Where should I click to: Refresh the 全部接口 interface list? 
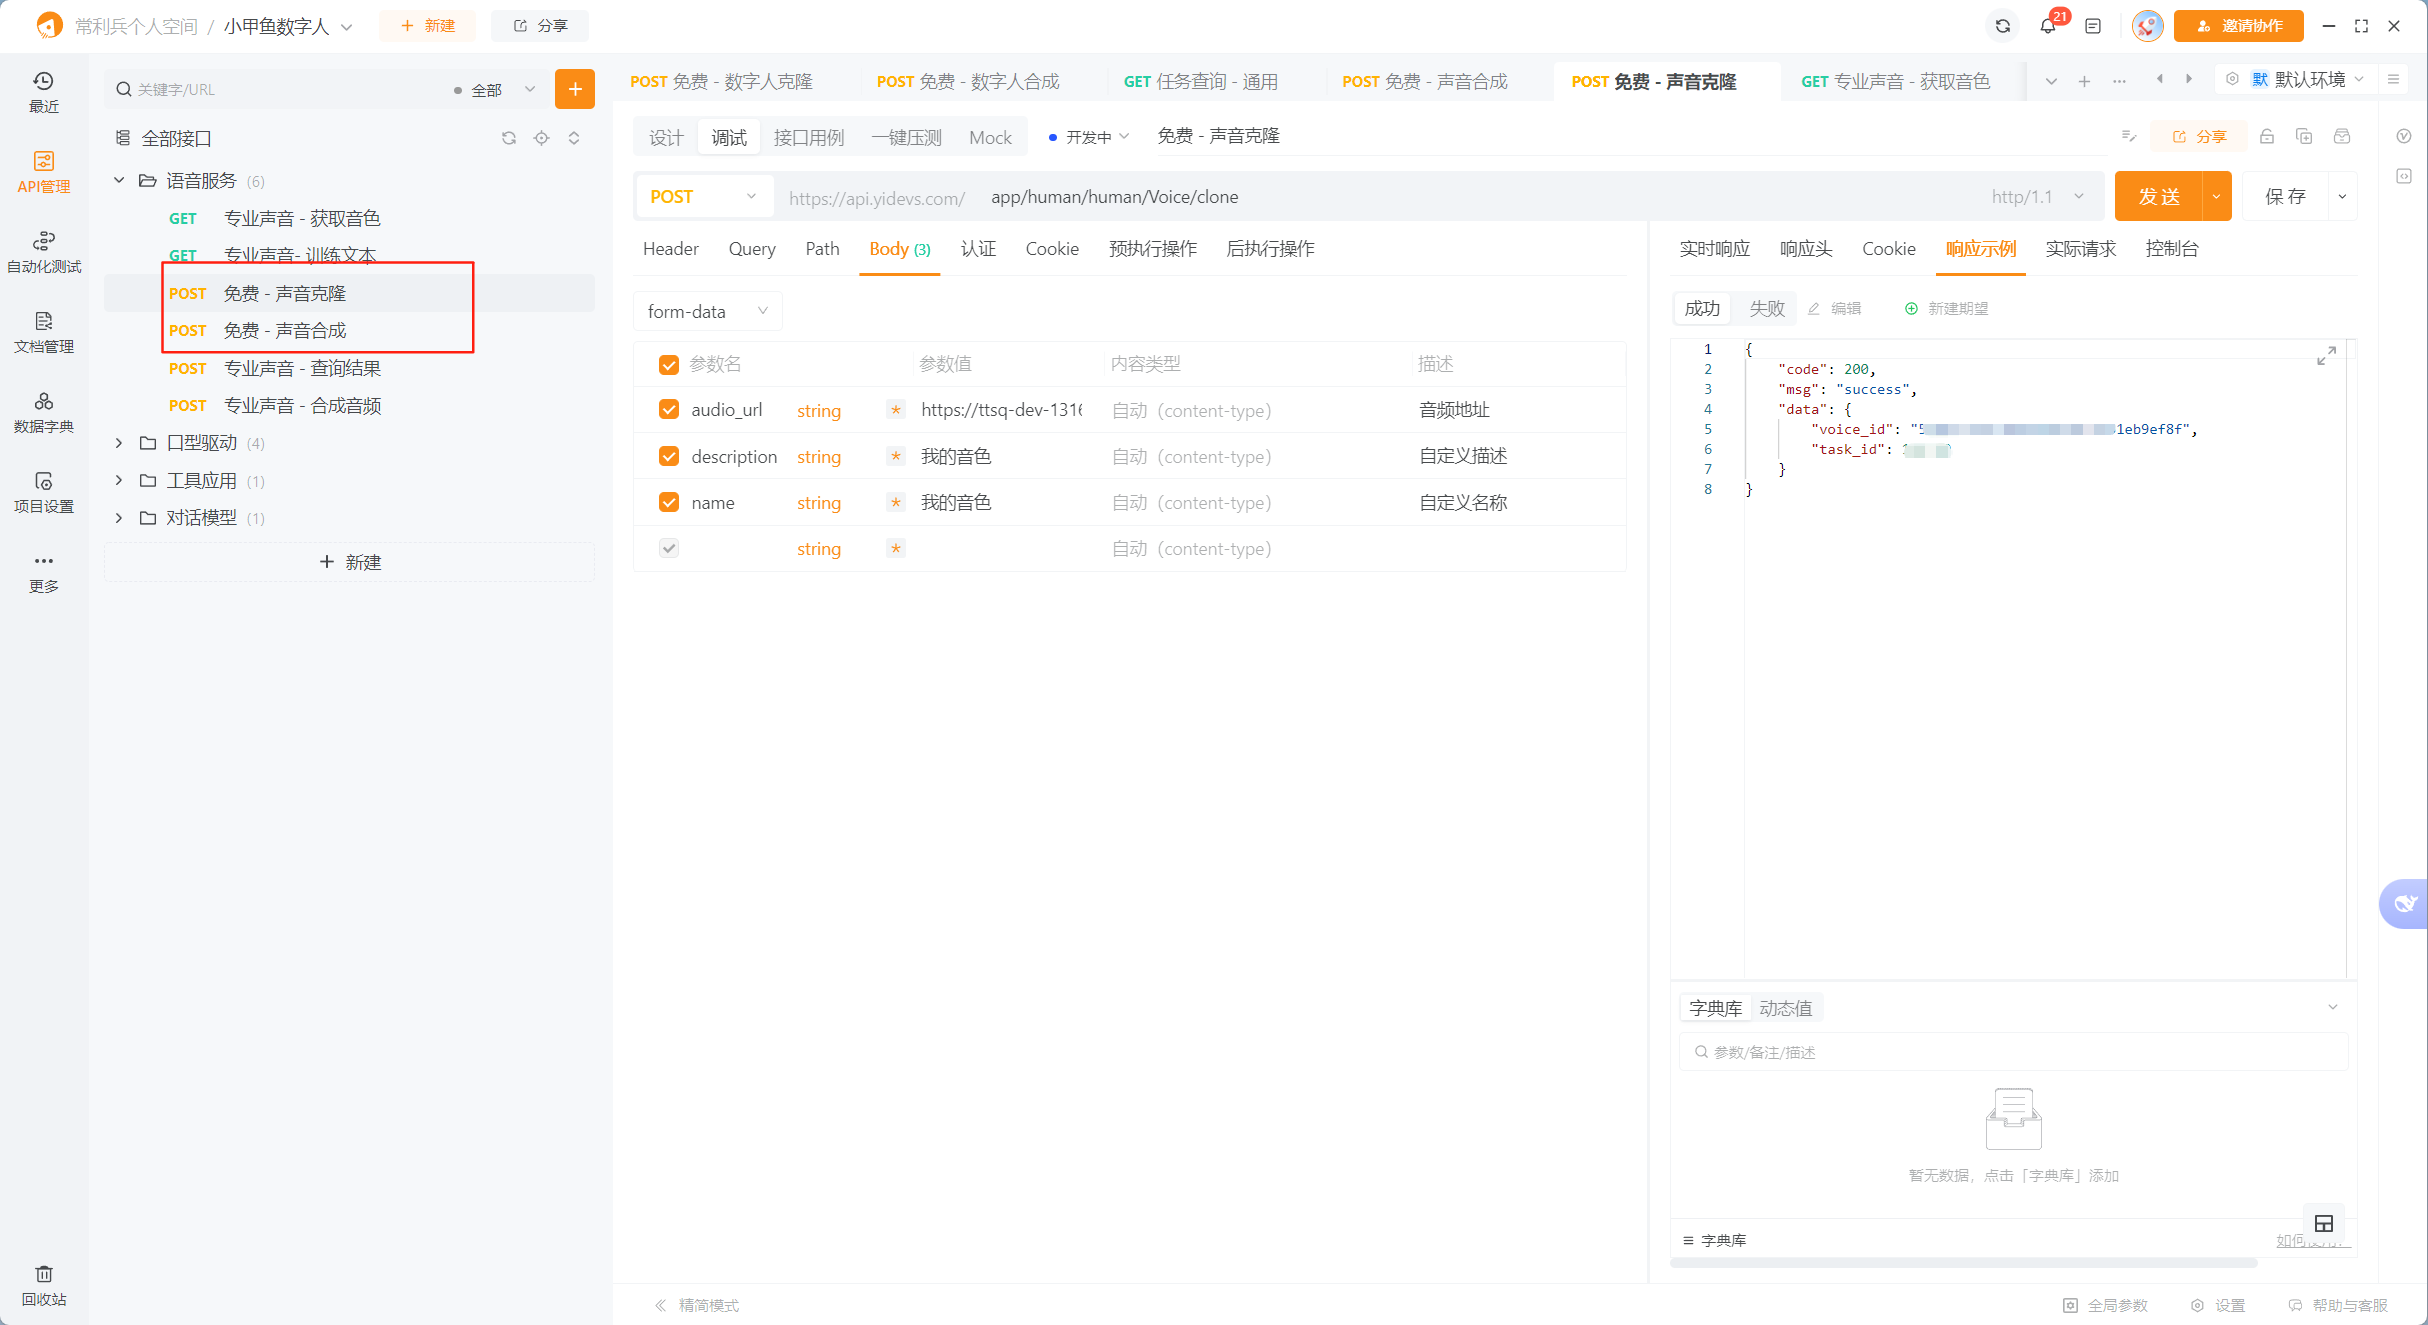click(x=509, y=138)
